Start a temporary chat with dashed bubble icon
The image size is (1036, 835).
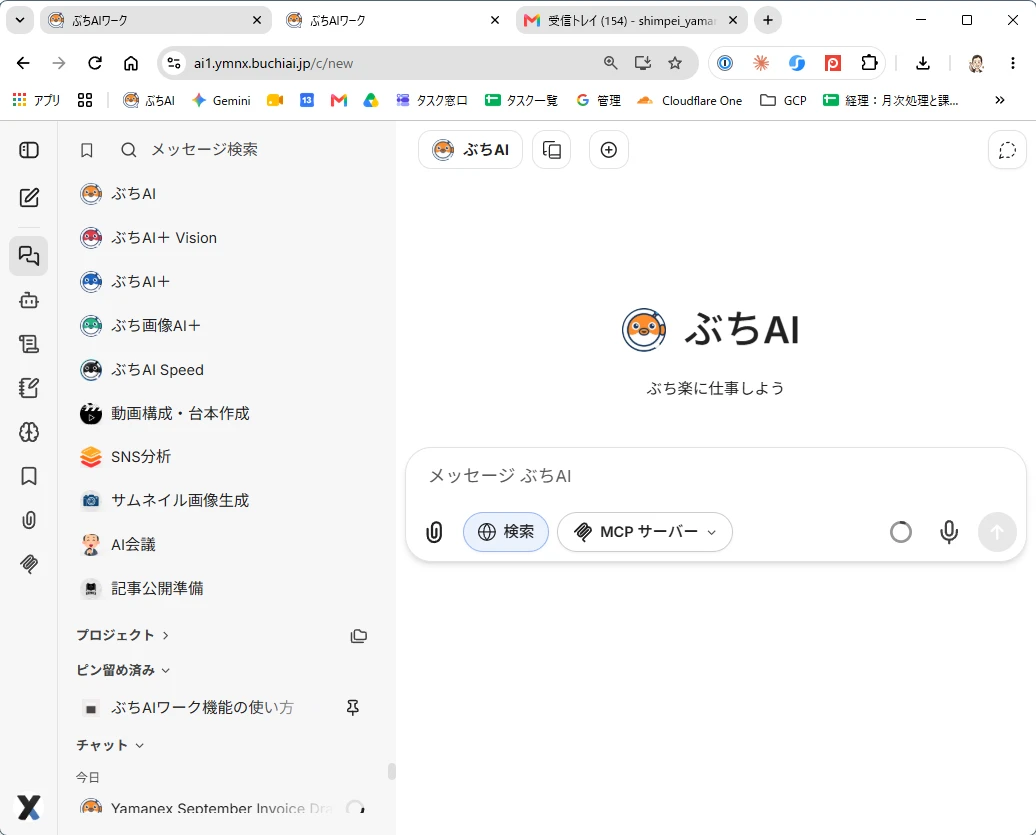point(1007,150)
